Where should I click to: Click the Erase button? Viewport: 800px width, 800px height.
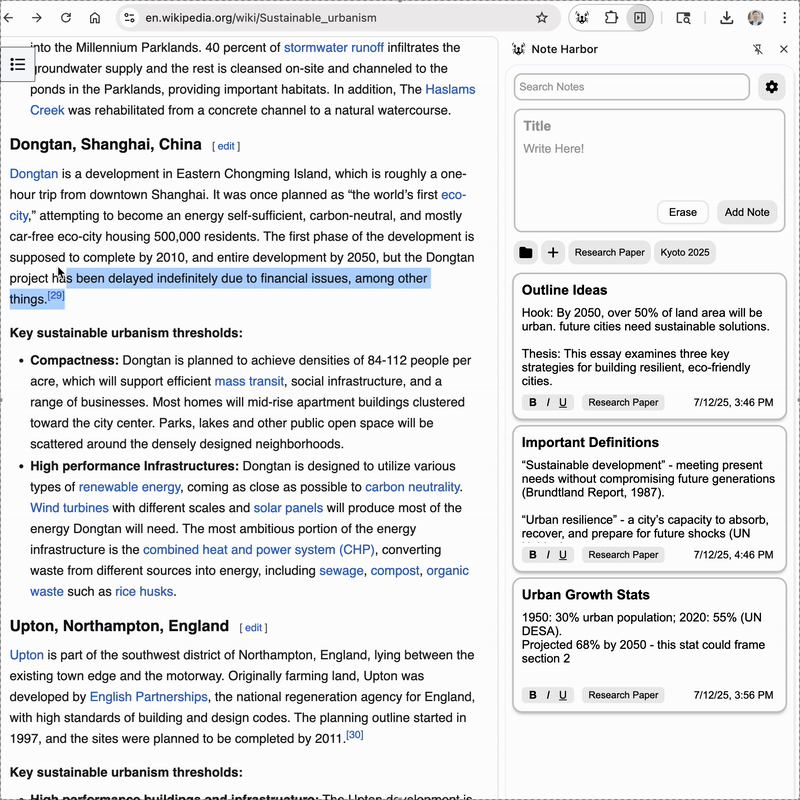tap(683, 212)
